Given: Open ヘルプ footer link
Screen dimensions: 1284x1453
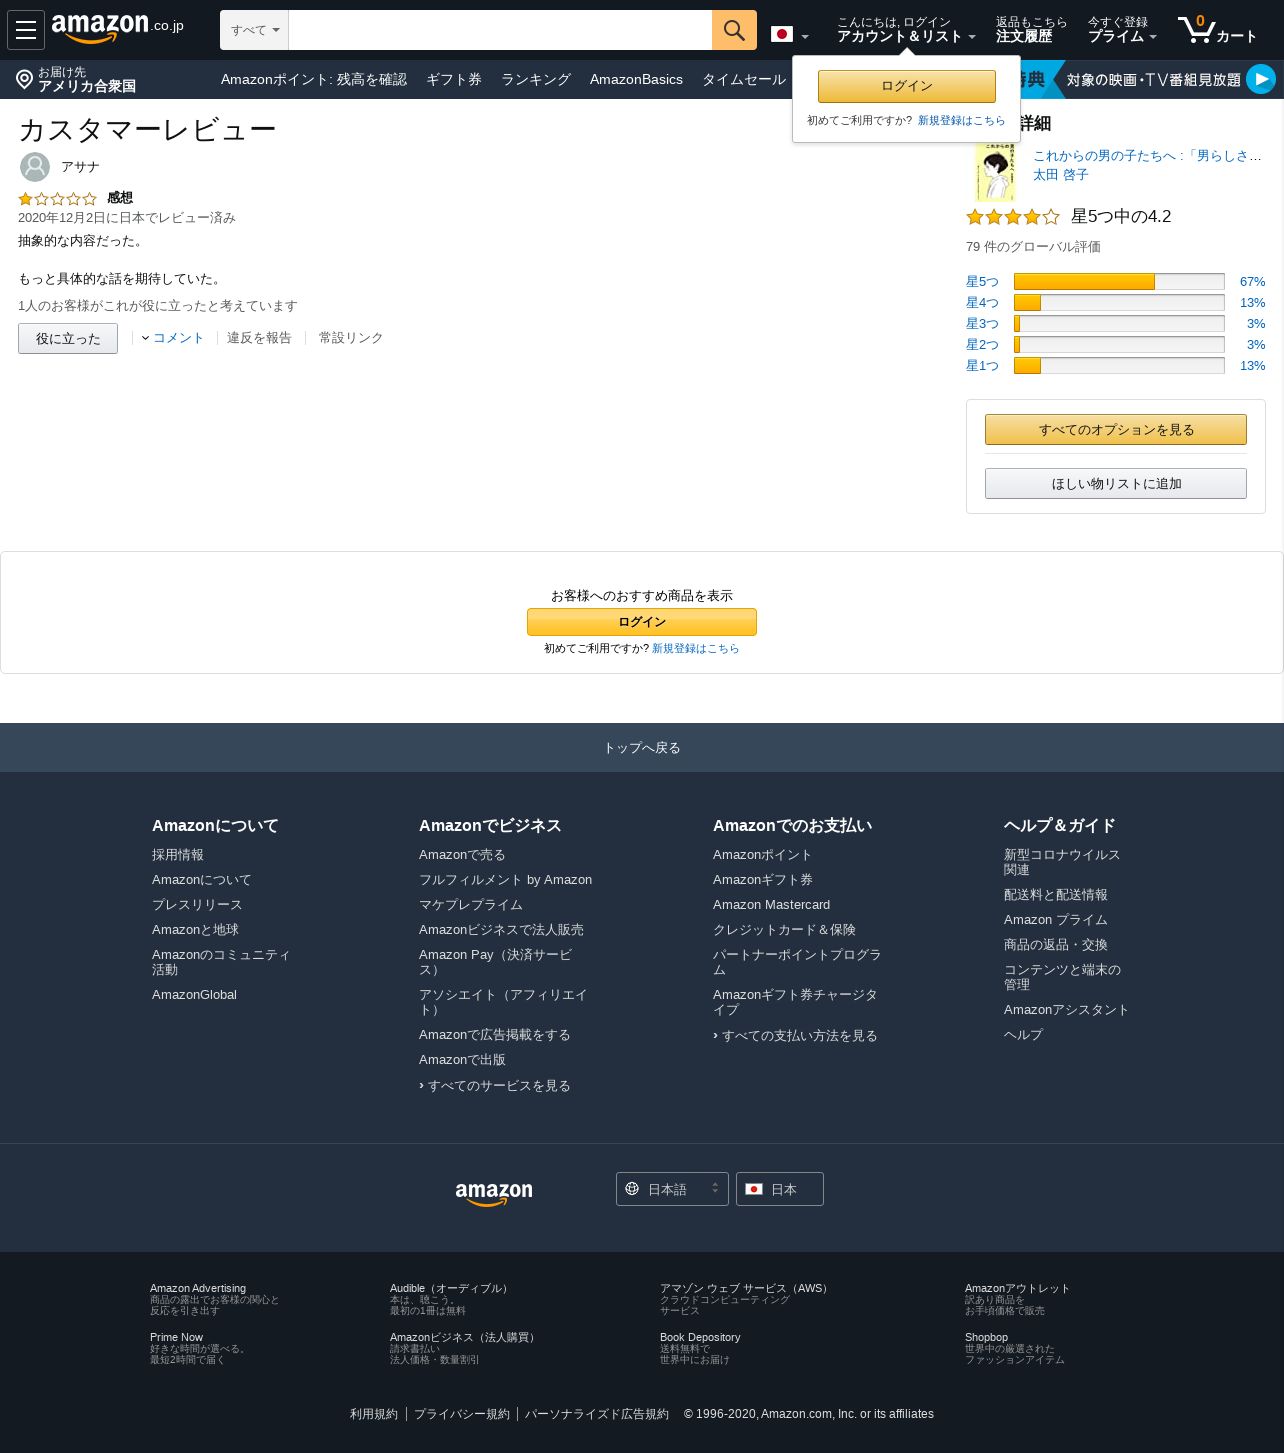Looking at the screenshot, I should tap(1023, 1035).
